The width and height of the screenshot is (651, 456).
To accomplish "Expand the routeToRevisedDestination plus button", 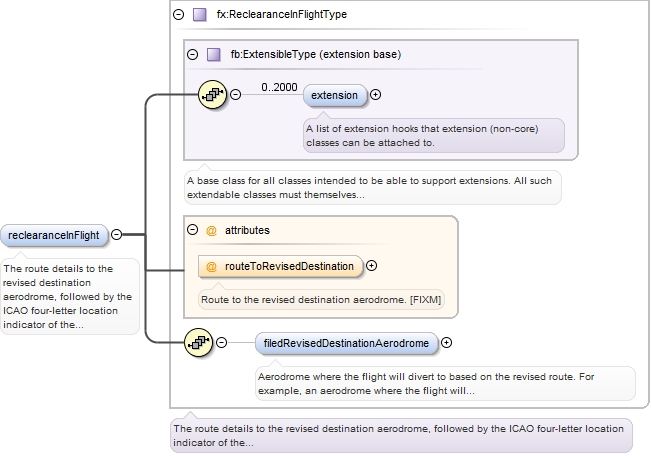I will [x=372, y=266].
